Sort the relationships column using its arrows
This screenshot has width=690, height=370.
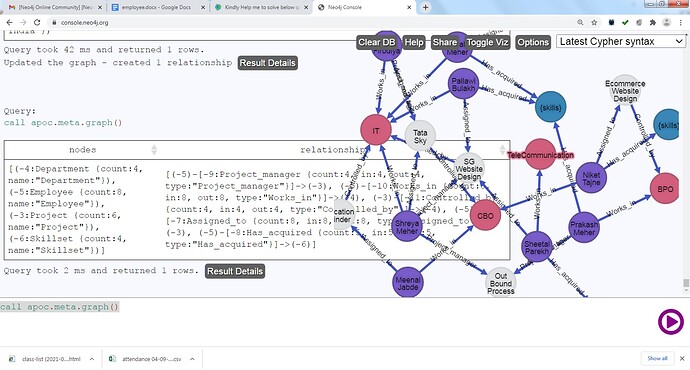[x=502, y=150]
